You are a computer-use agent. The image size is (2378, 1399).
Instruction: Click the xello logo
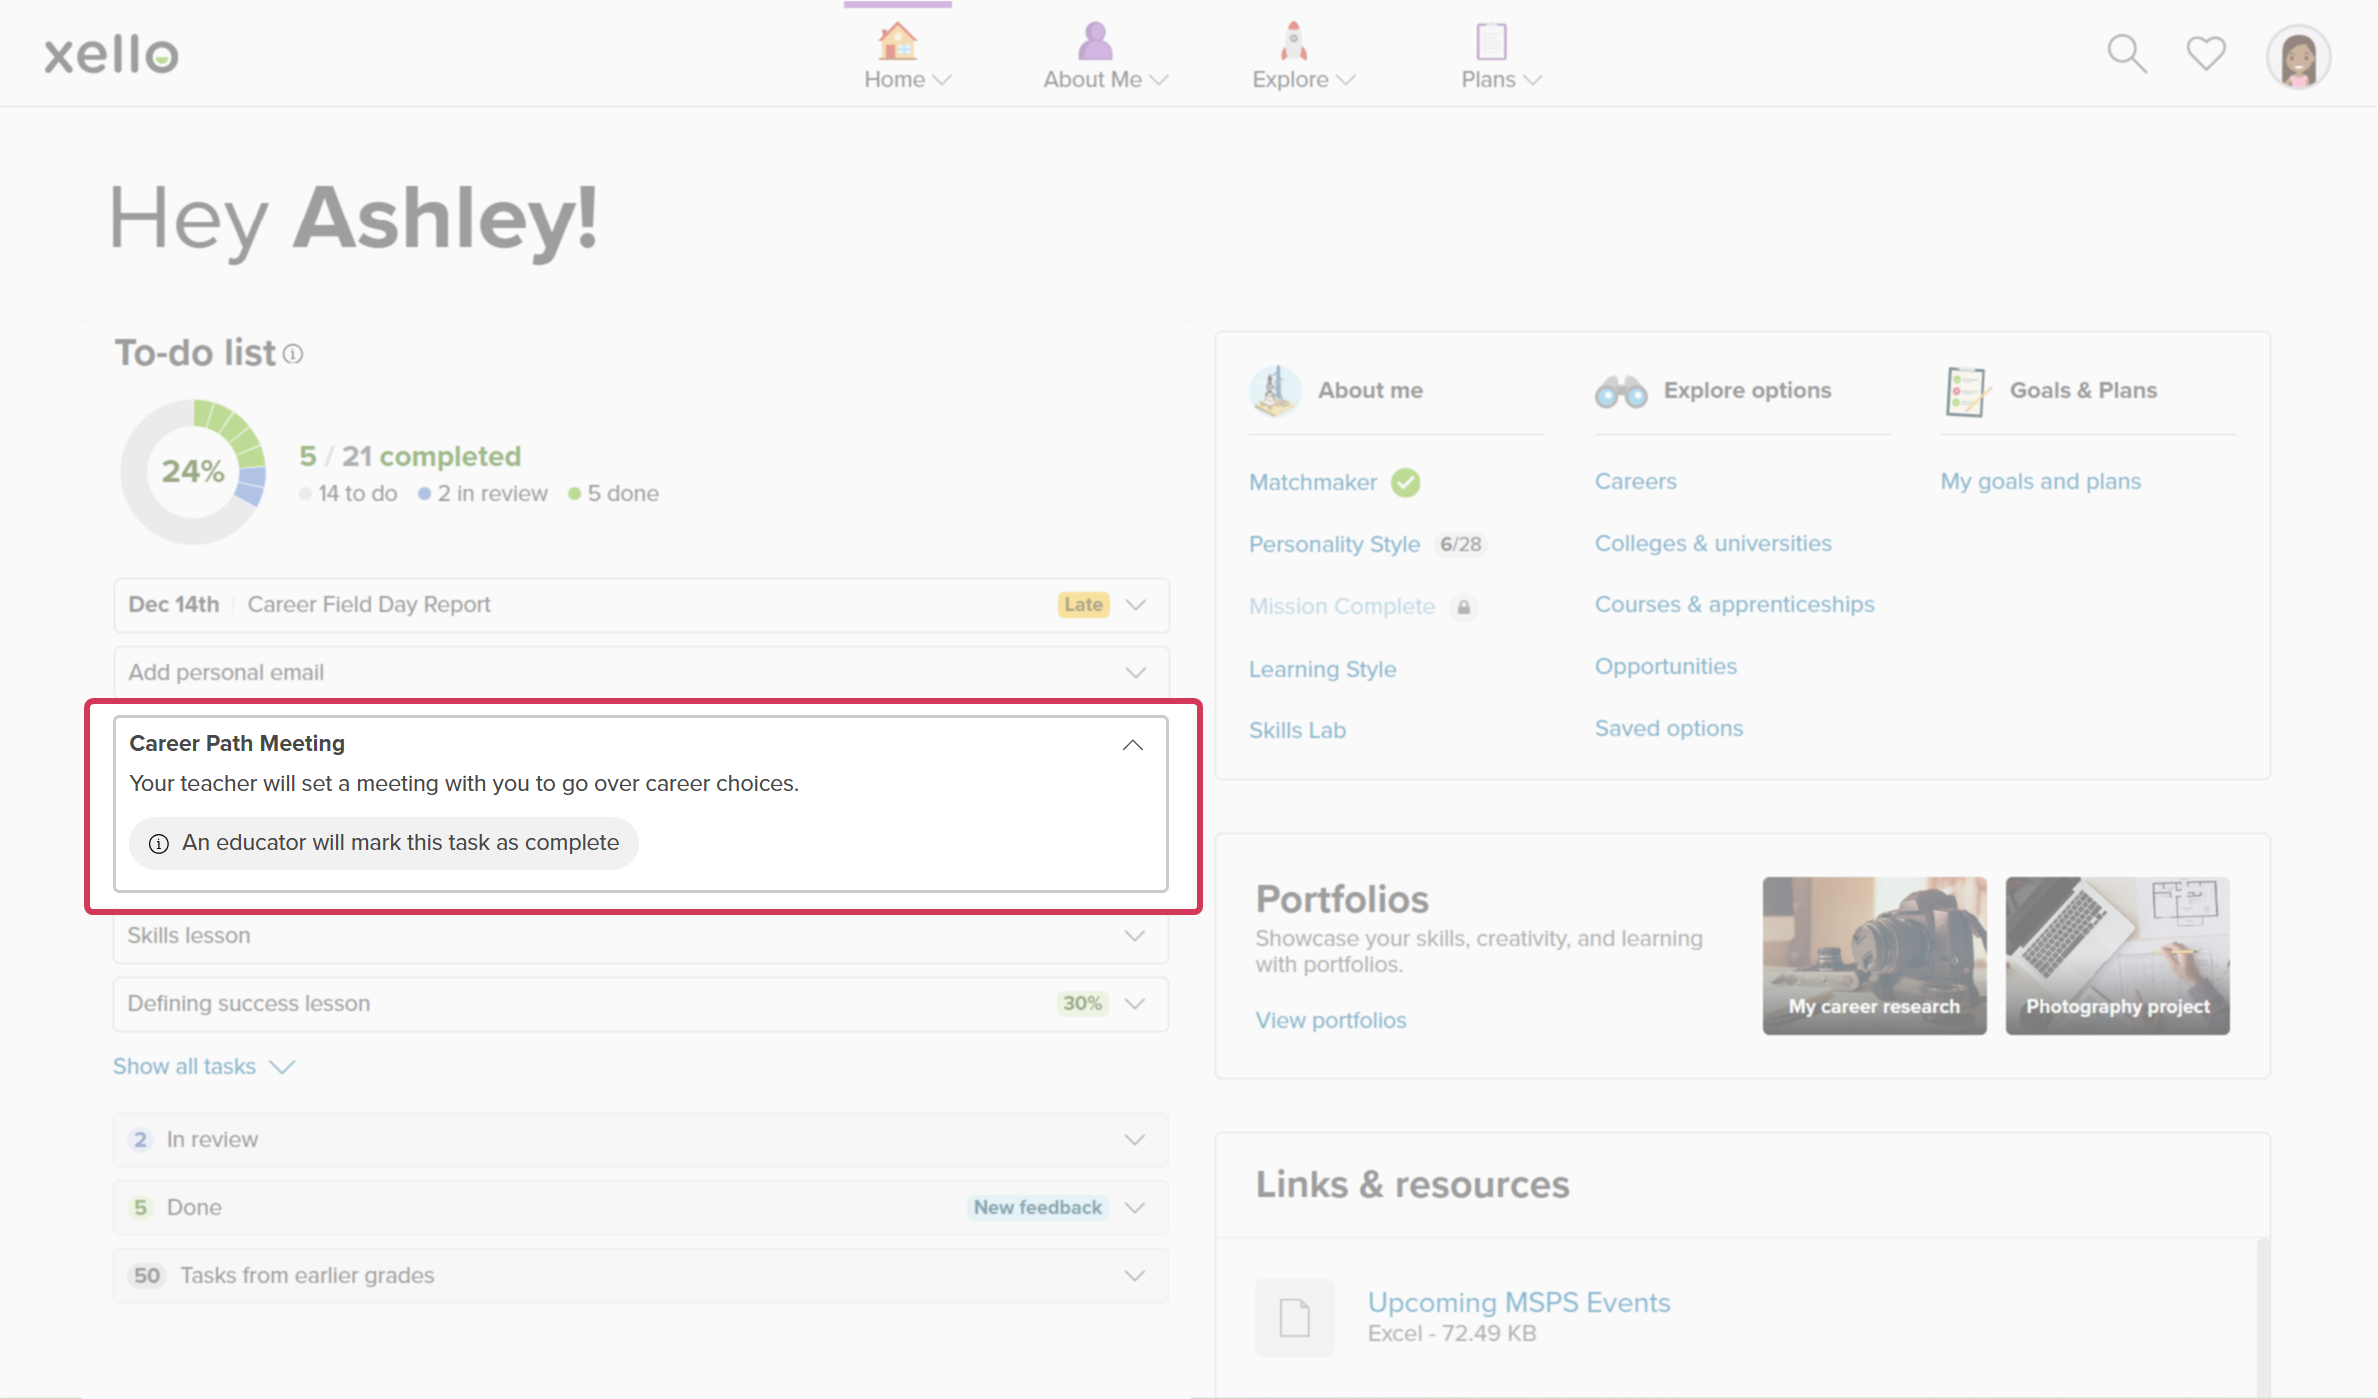tap(111, 55)
